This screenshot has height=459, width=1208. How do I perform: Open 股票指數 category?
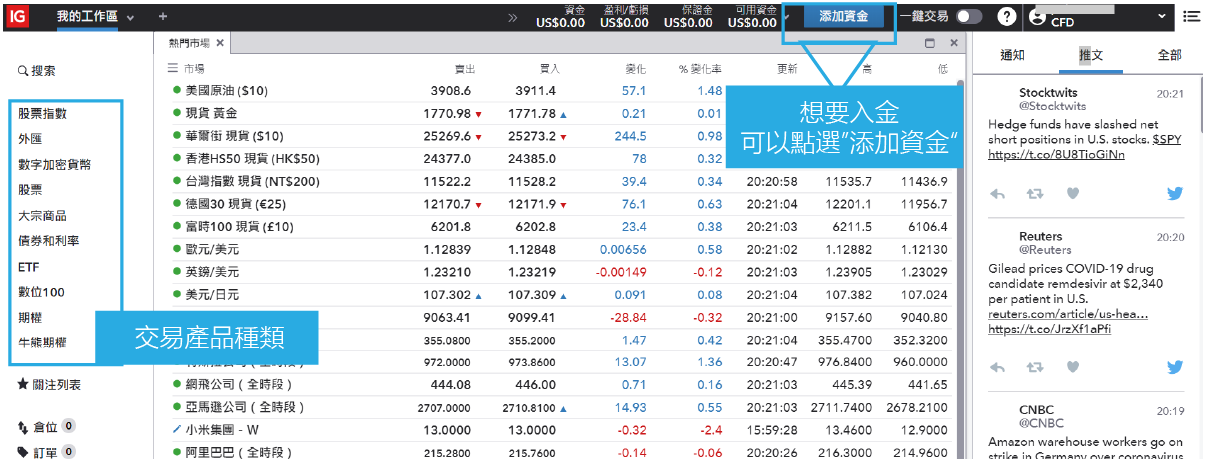(43, 114)
